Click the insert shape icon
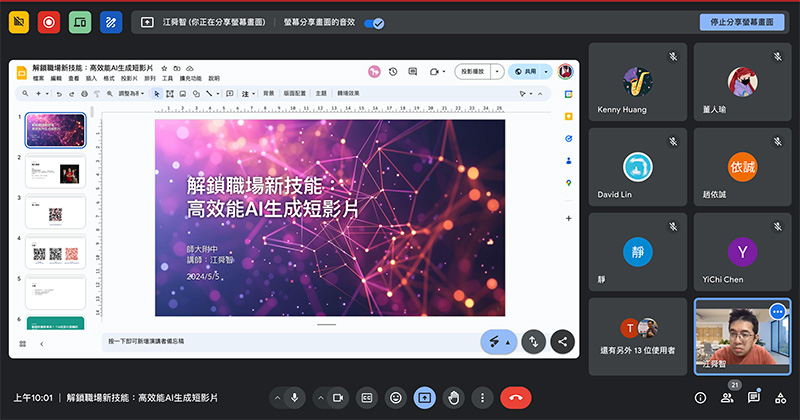The width and height of the screenshot is (800, 420). [x=196, y=94]
